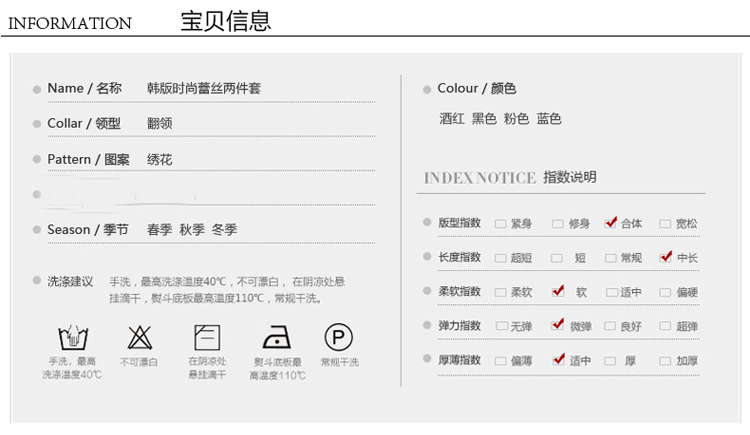Toggle the 微弹 elasticity checkbox
The width and height of the screenshot is (750, 435).
click(558, 325)
